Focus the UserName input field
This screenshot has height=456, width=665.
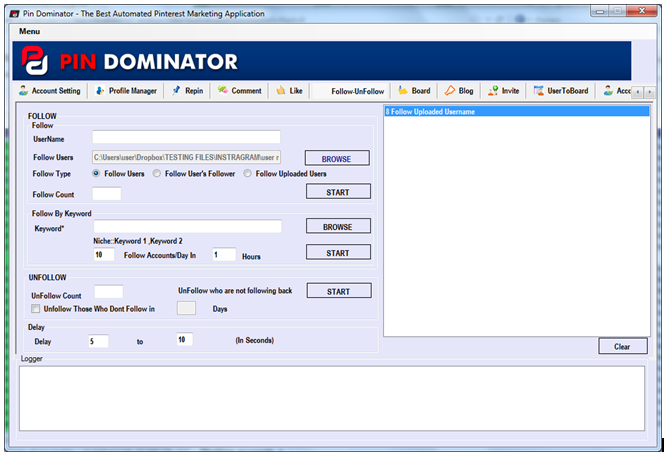pos(186,137)
